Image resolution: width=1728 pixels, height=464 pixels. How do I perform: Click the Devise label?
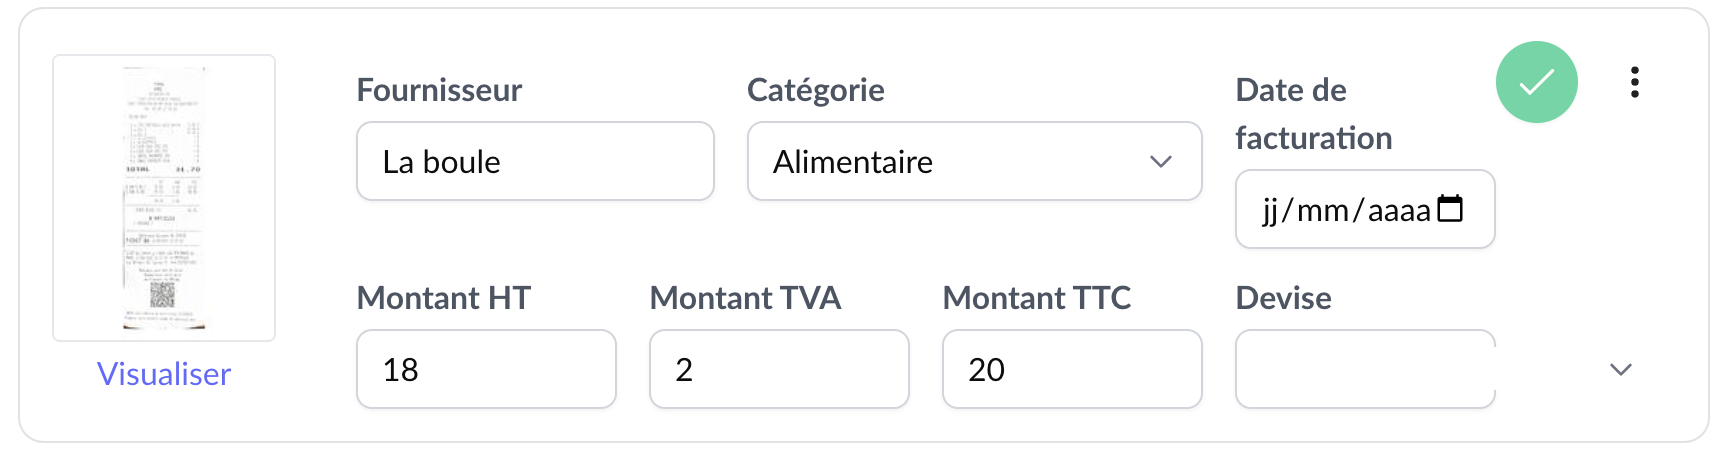click(x=1283, y=298)
